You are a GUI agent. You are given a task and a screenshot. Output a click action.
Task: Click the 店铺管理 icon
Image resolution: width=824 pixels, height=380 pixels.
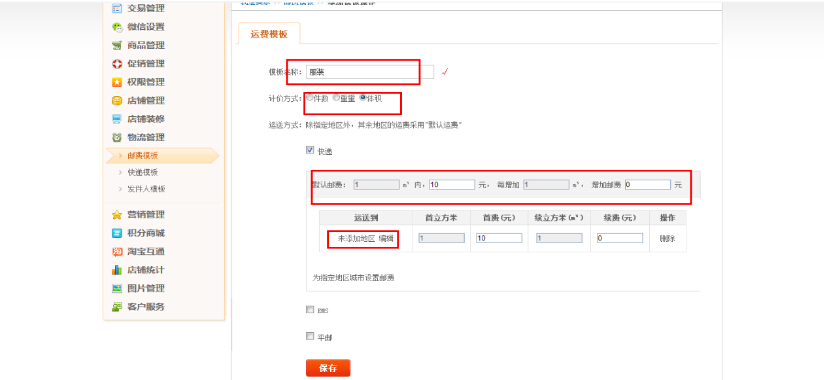(117, 100)
